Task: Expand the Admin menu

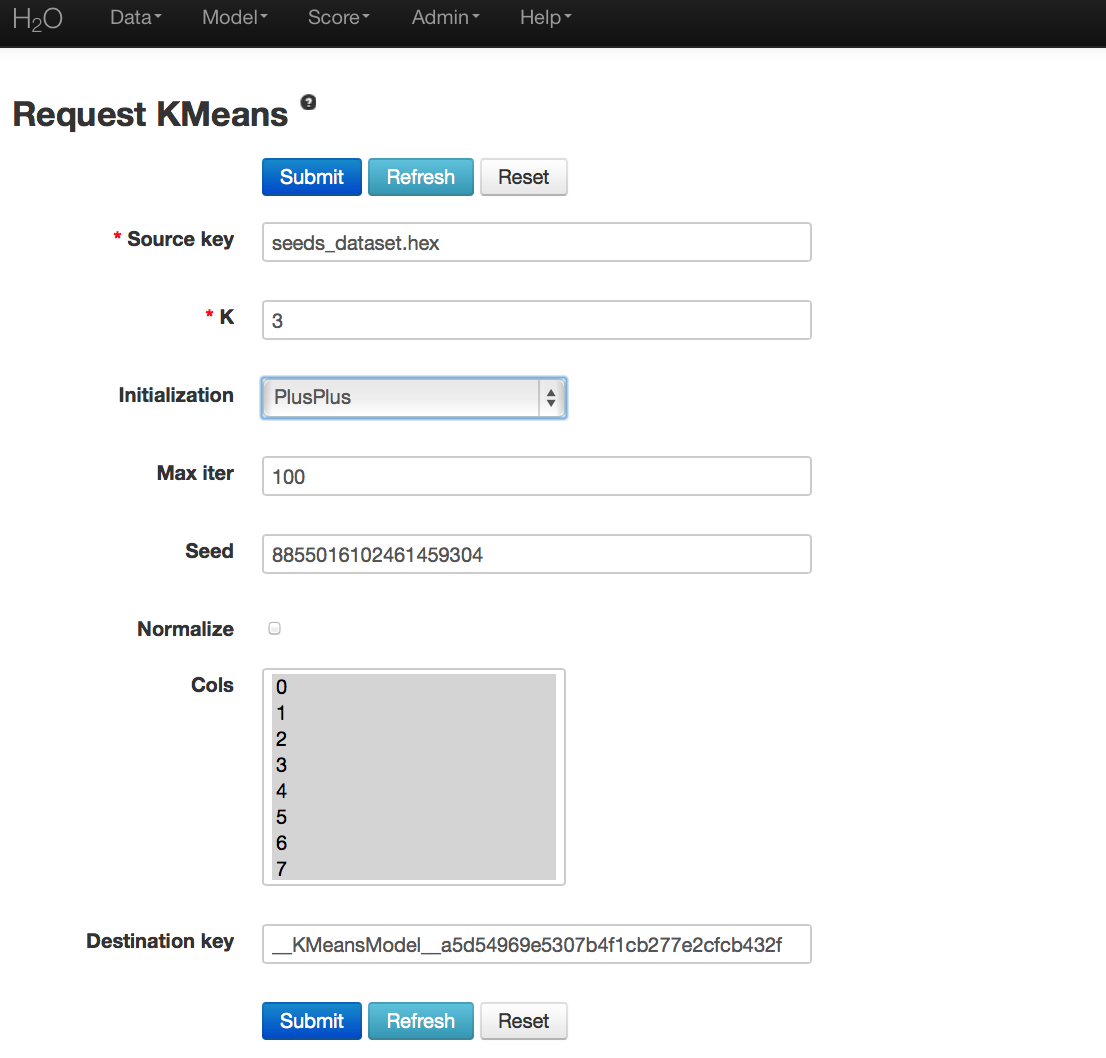Action: (x=444, y=17)
